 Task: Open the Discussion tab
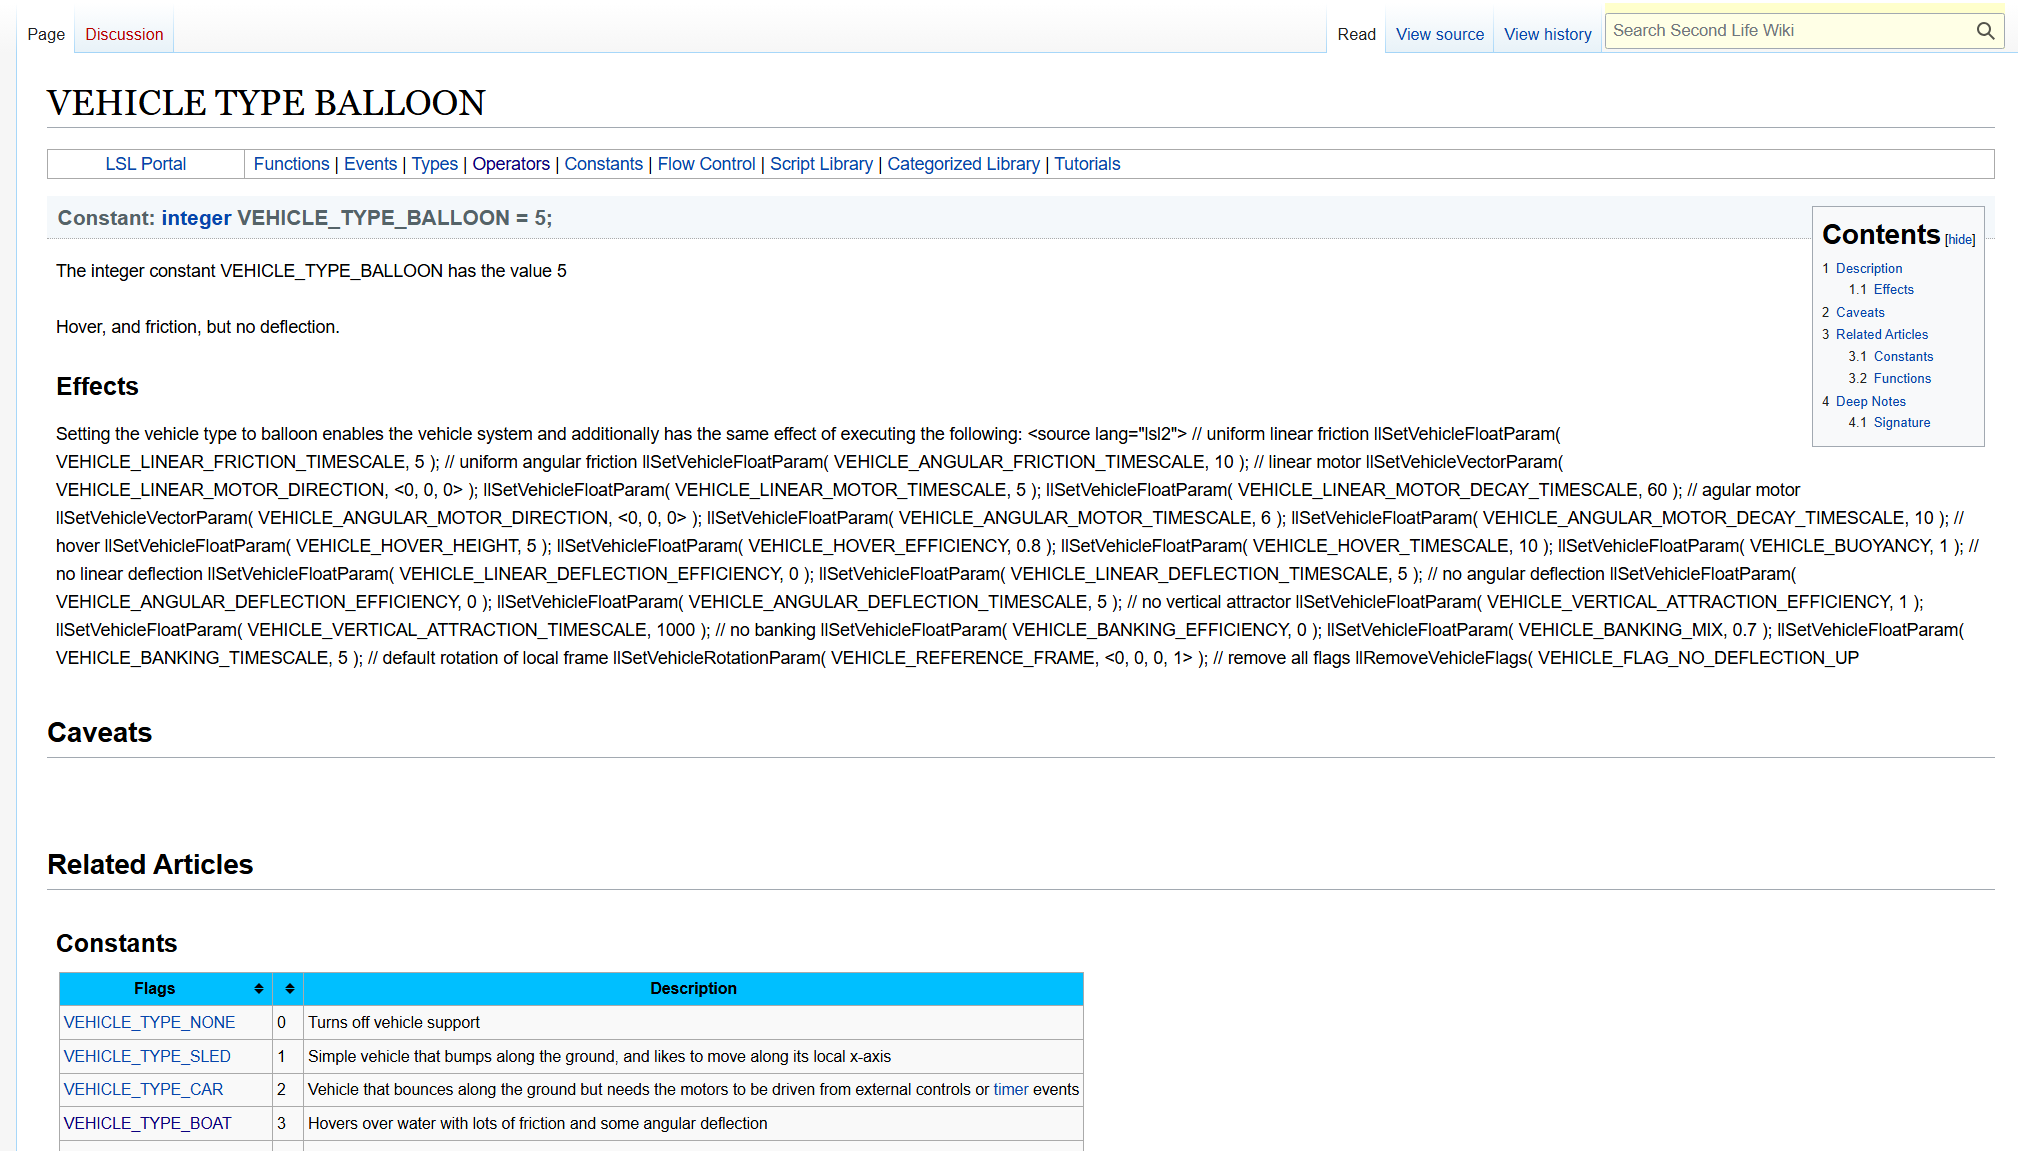(124, 34)
